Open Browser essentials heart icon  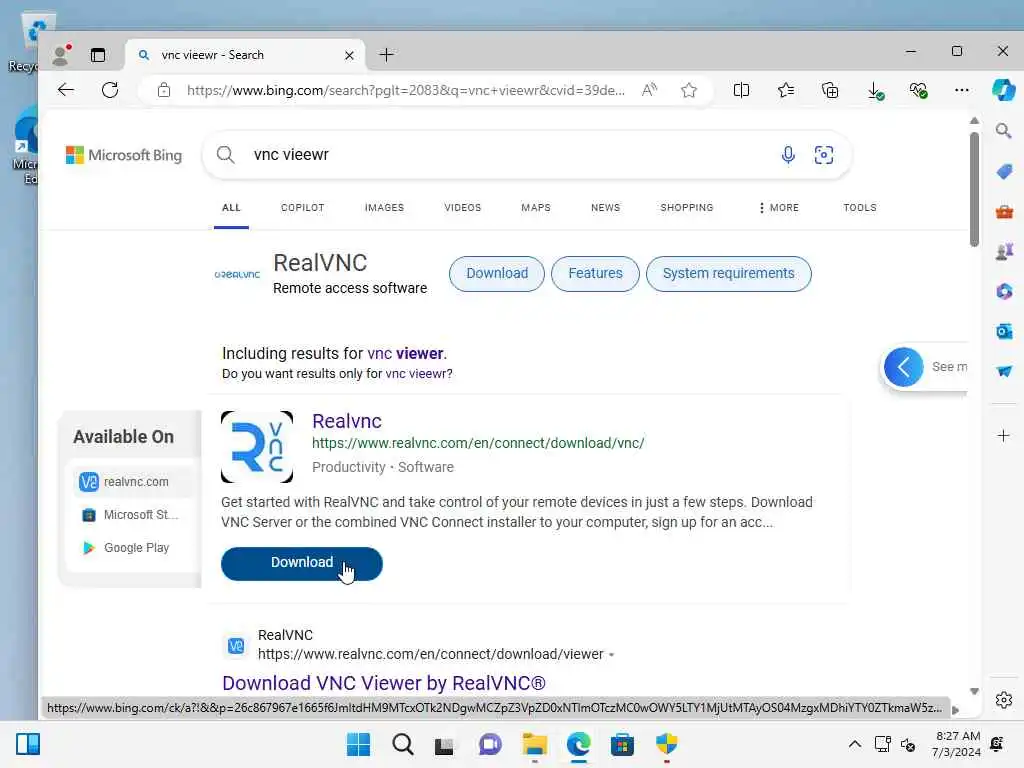point(918,90)
